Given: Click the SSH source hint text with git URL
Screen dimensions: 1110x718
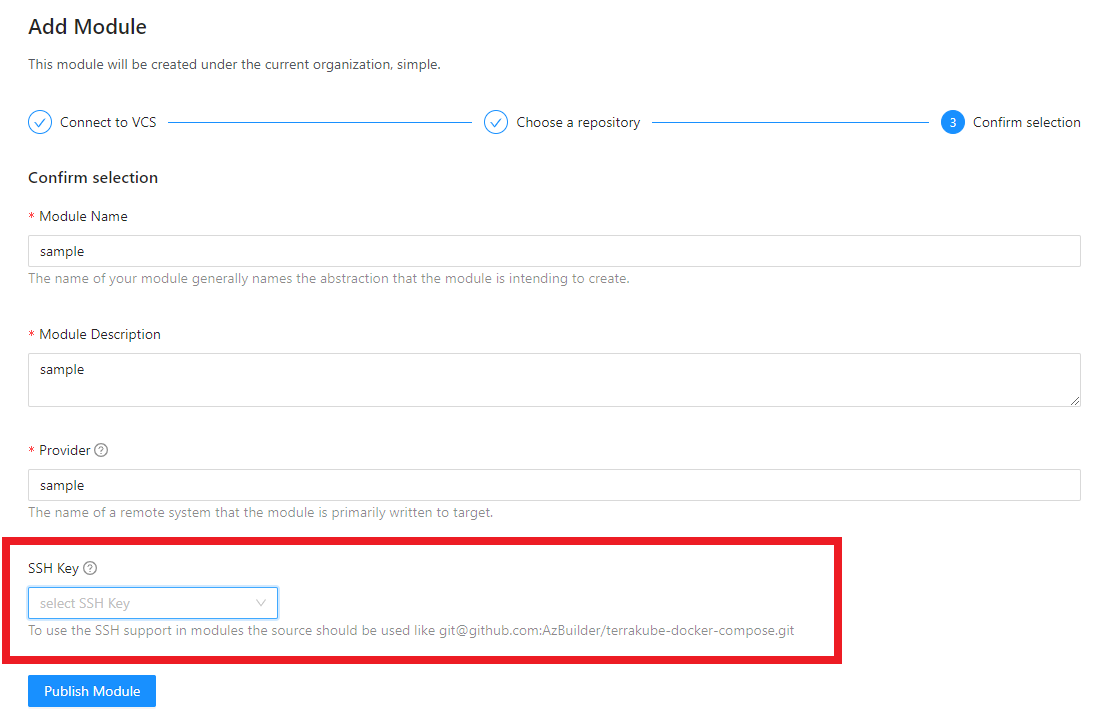Looking at the screenshot, I should [410, 631].
